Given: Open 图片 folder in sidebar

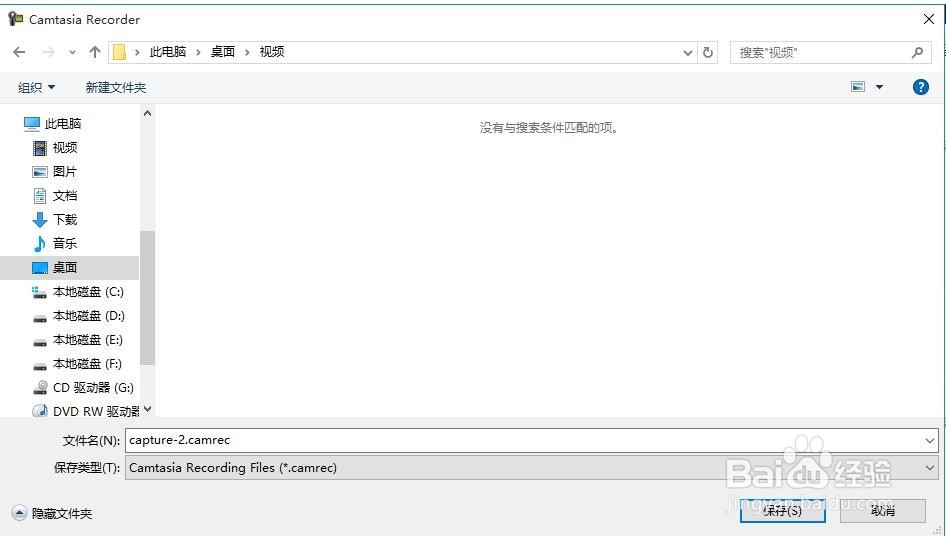Looking at the screenshot, I should click(x=55, y=172).
